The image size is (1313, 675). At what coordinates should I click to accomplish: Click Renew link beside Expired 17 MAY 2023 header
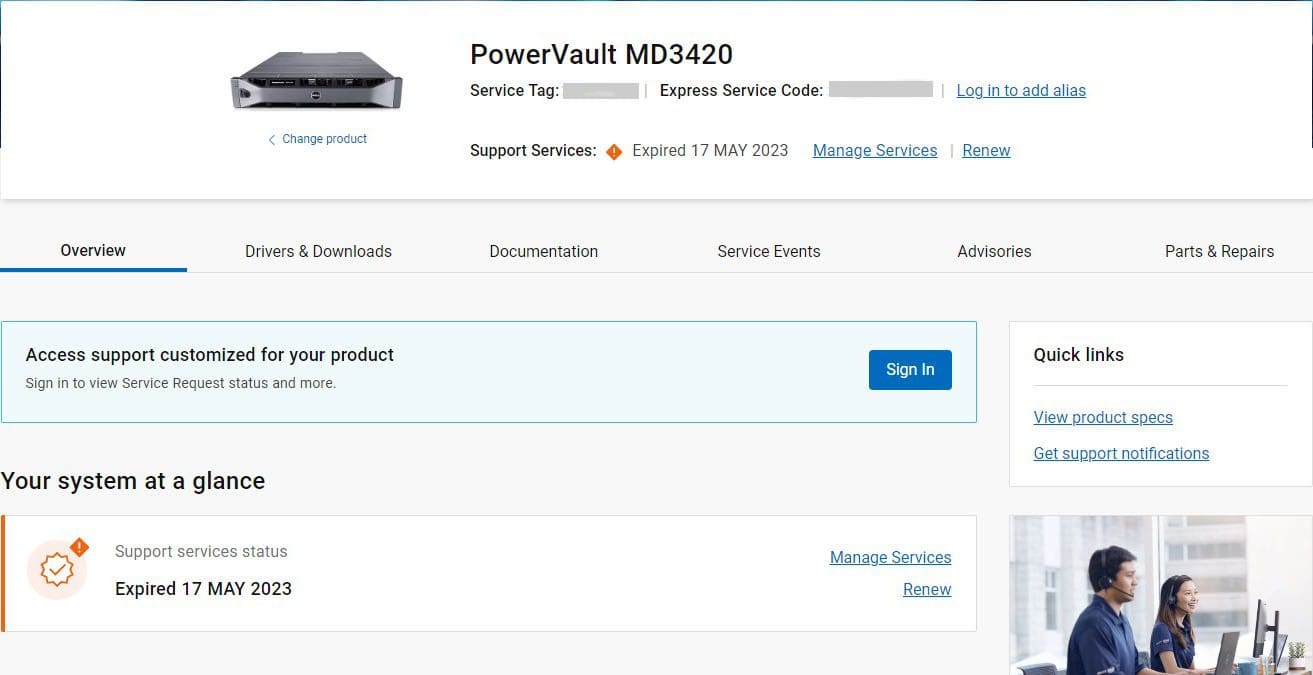coord(986,150)
